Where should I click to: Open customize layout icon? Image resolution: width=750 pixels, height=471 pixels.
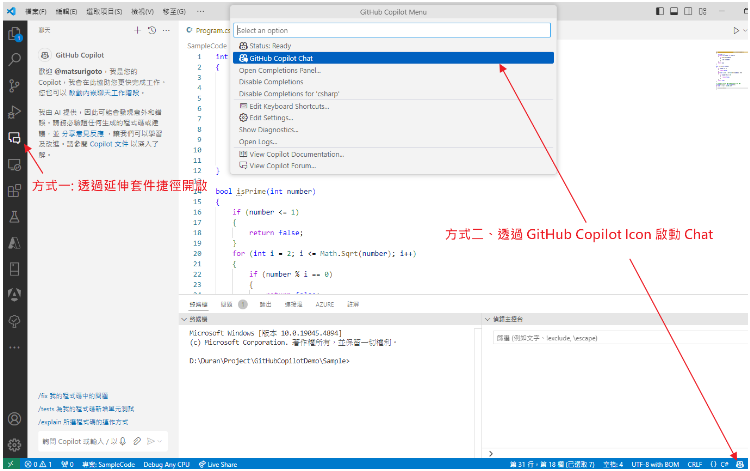[702, 11]
